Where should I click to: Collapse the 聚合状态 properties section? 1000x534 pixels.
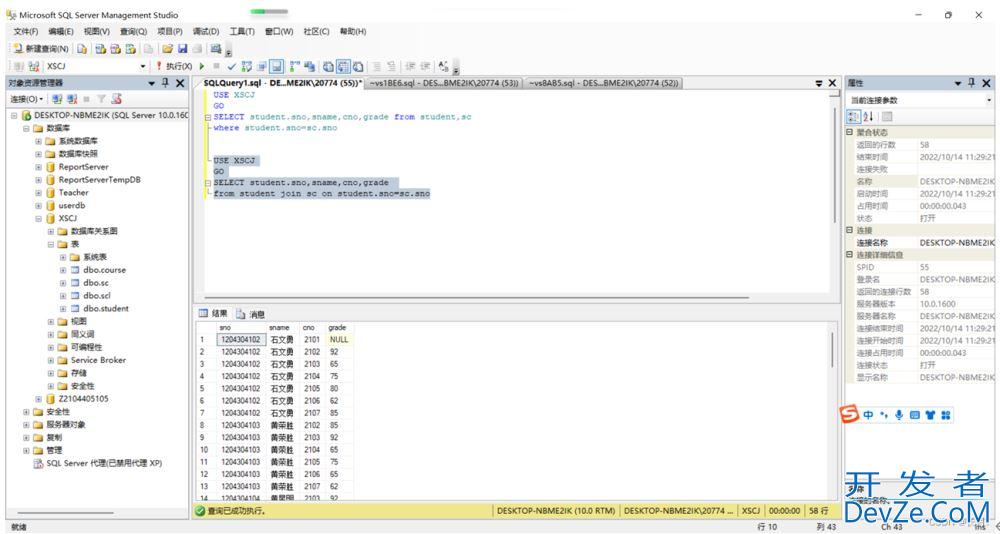tap(849, 132)
